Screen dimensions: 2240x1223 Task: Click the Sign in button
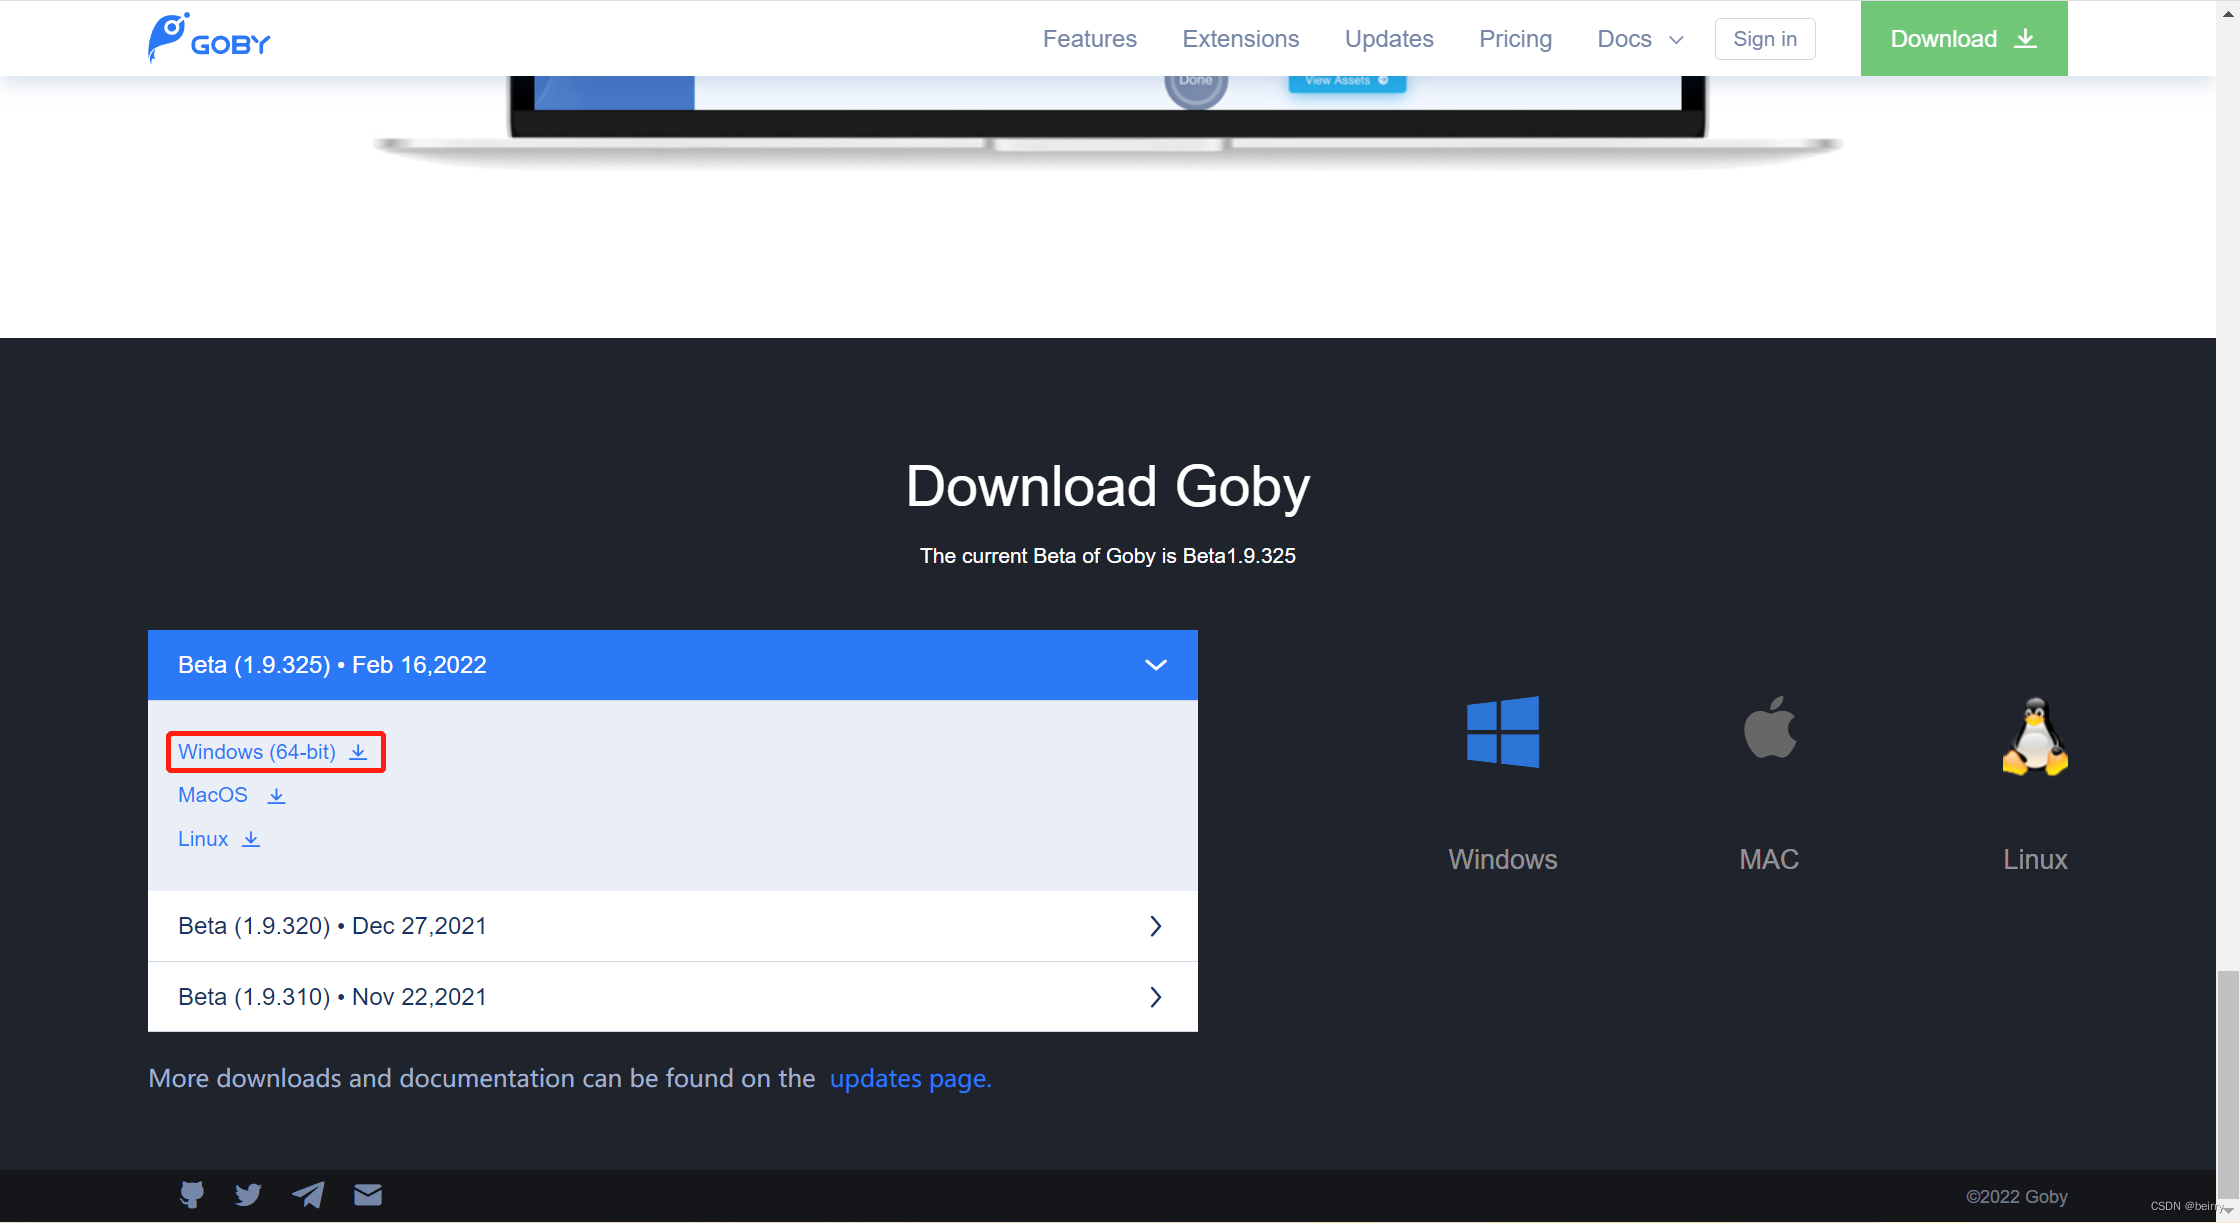tap(1764, 39)
